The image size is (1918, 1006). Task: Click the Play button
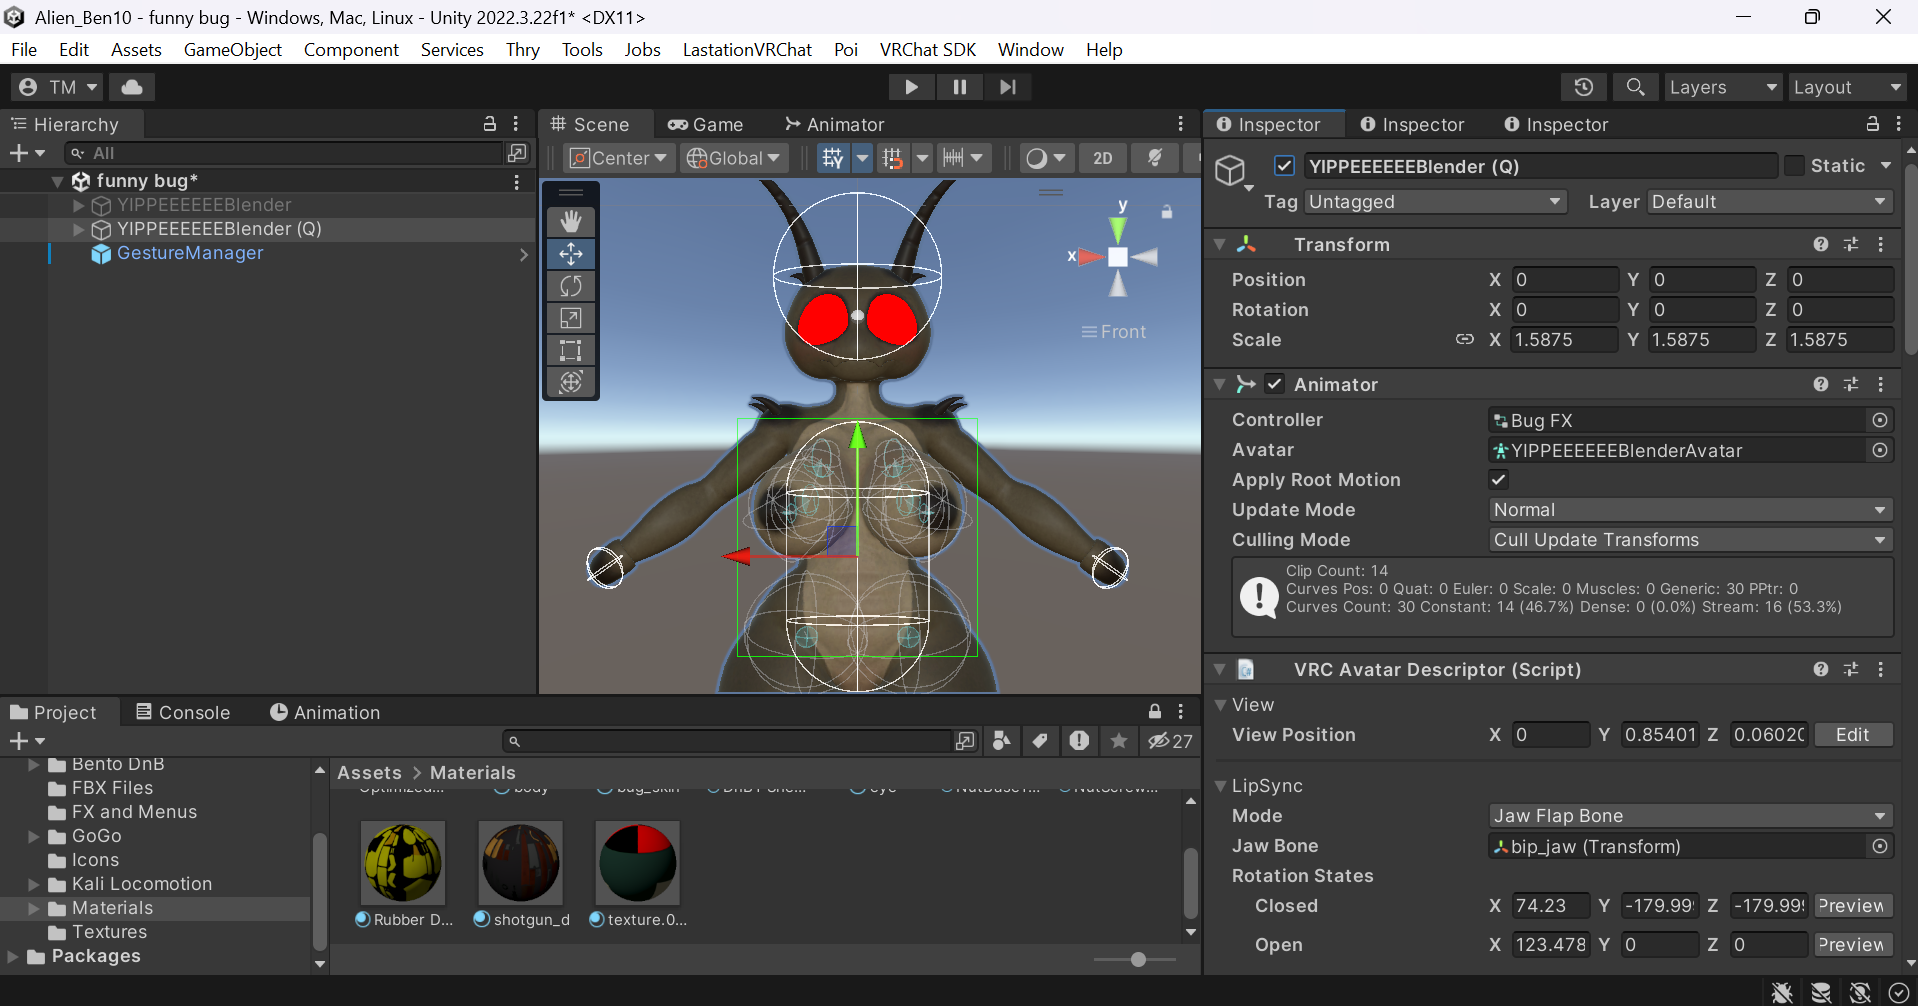coord(911,87)
